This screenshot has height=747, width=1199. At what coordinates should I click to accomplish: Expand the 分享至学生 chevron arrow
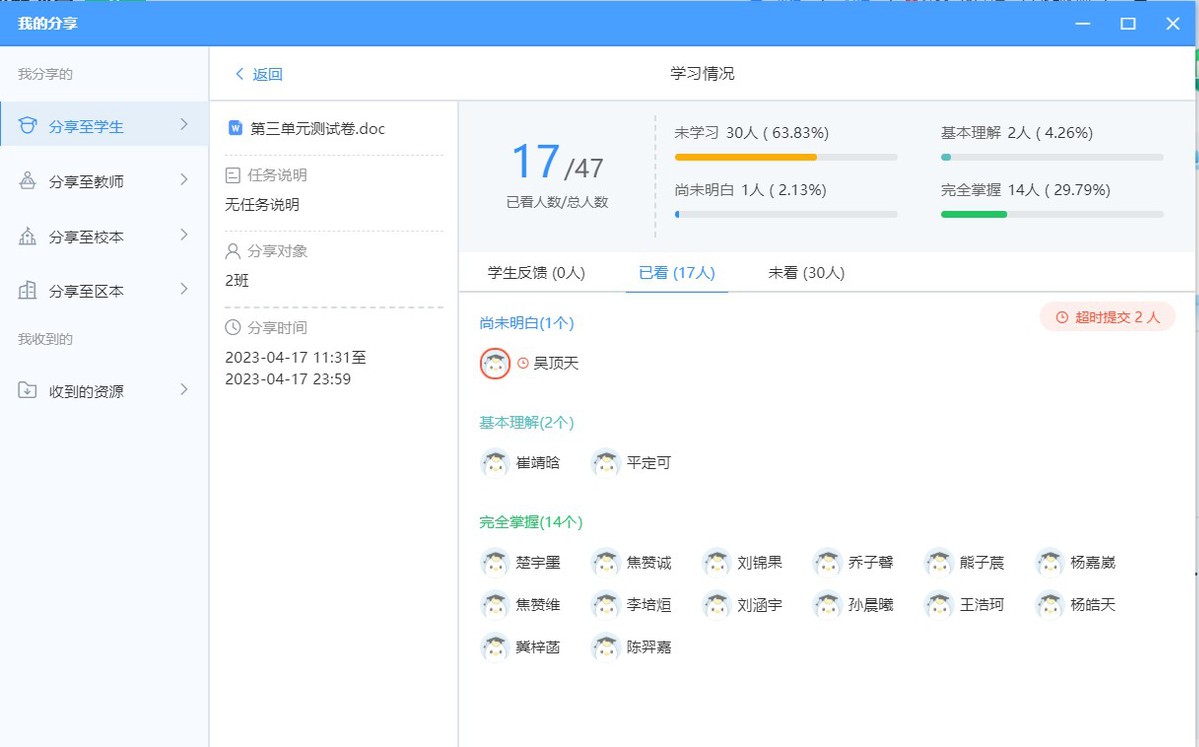[184, 125]
